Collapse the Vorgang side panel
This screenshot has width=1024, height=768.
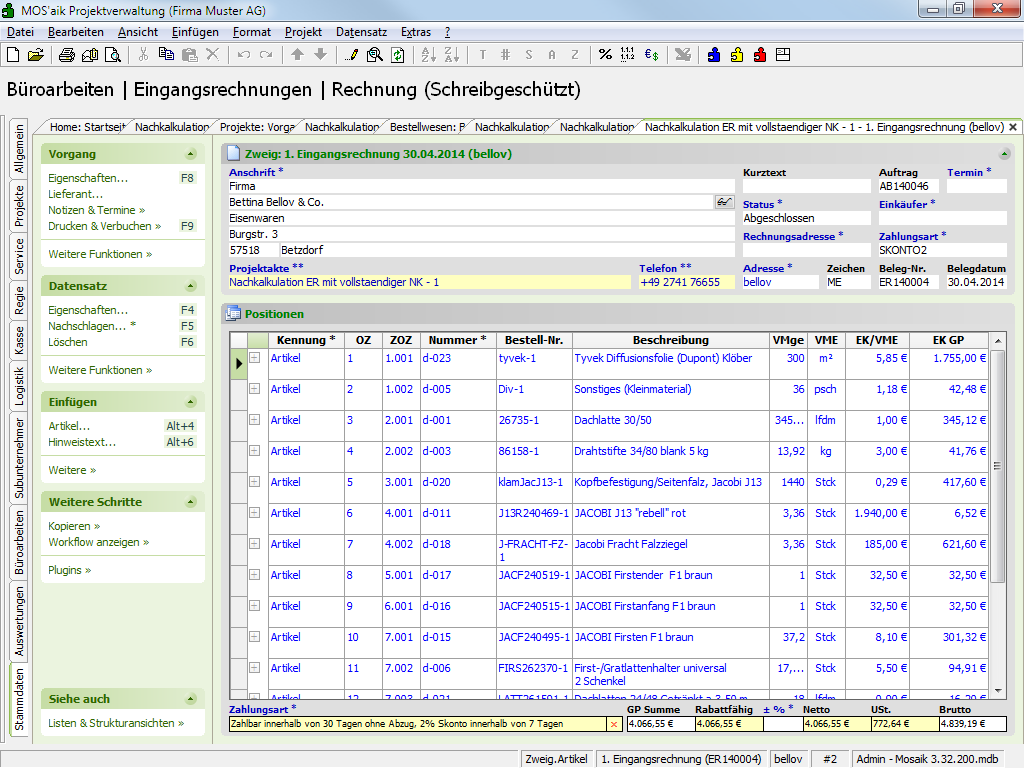(x=191, y=154)
